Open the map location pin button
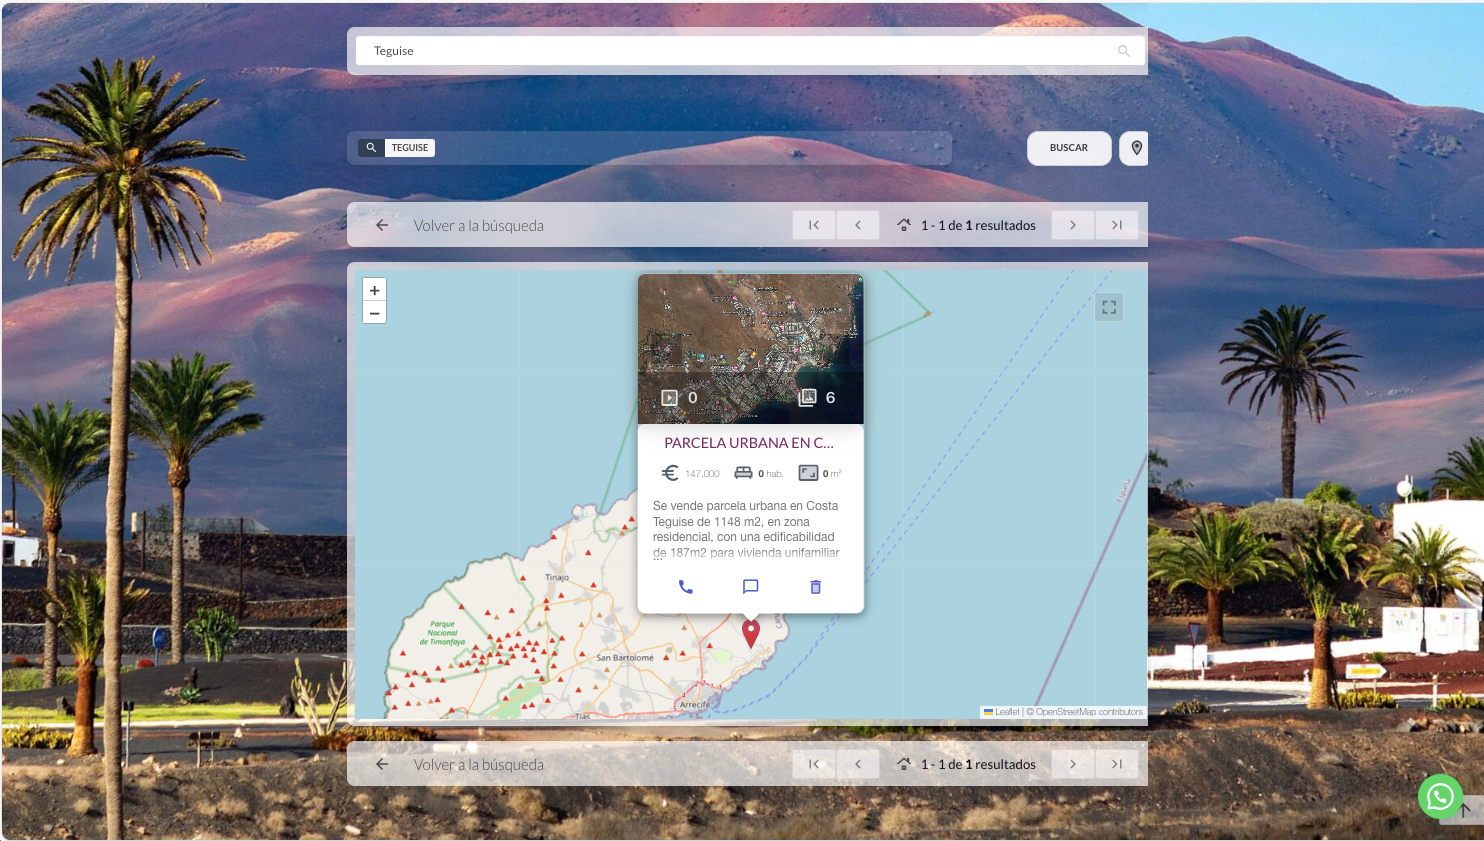Screen dimensions: 1484x841 click(1136, 148)
